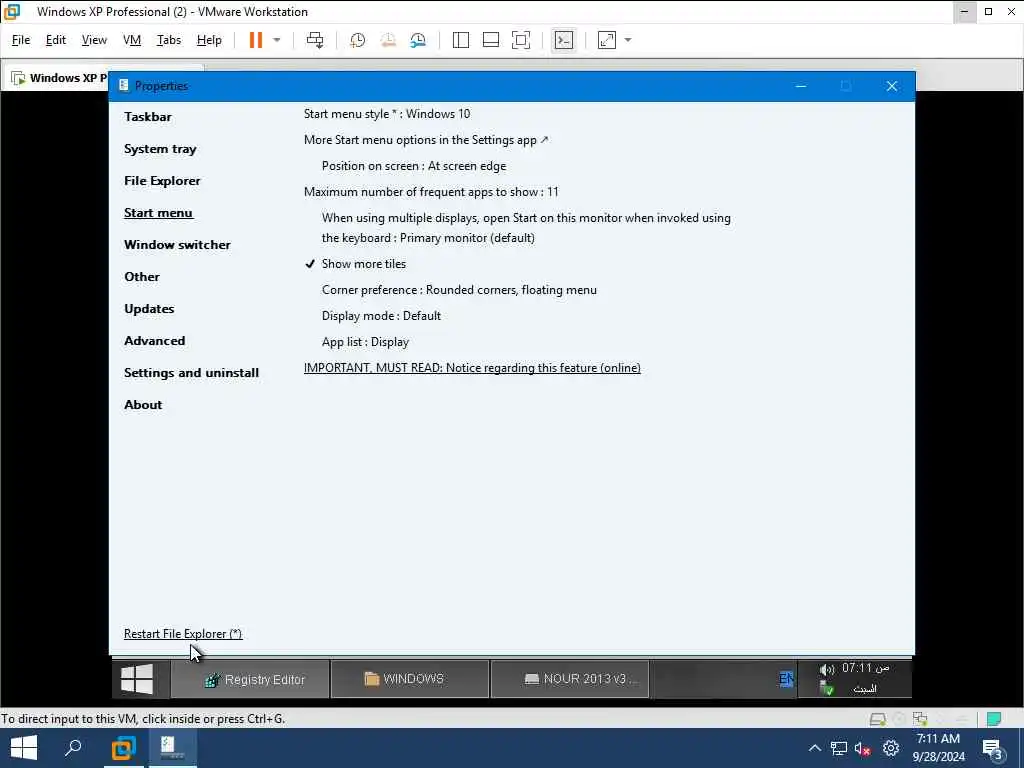Enter full screen mode icon
This screenshot has width=1024, height=768.
[520, 40]
